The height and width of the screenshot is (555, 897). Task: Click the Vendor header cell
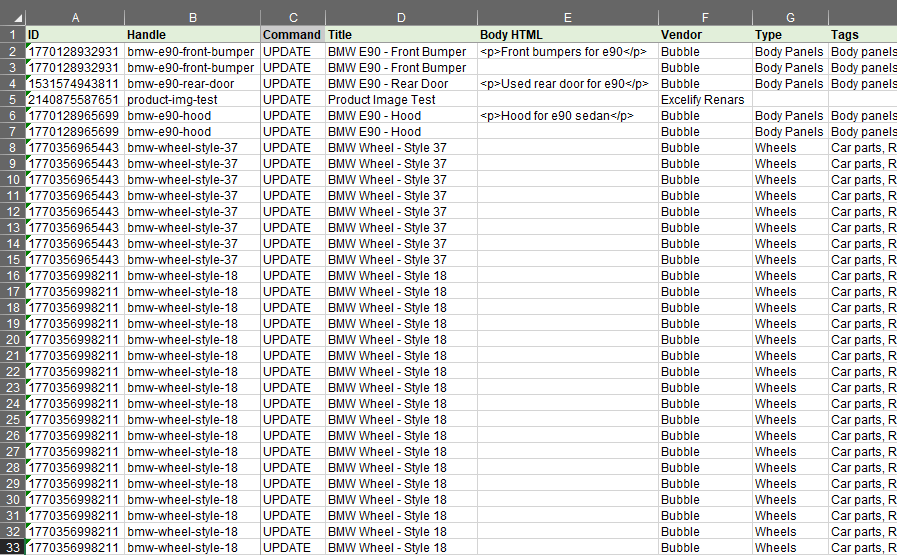[x=705, y=35]
